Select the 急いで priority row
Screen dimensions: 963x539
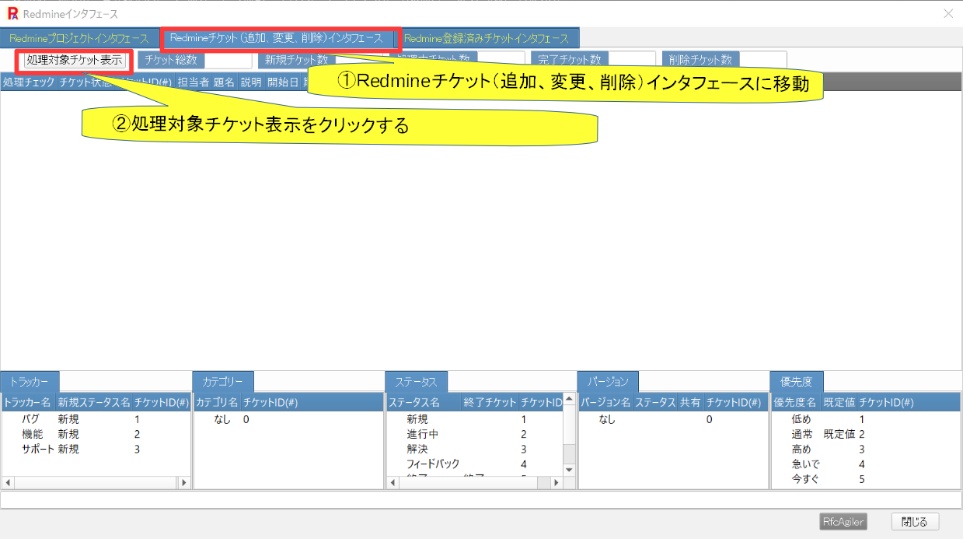point(866,464)
